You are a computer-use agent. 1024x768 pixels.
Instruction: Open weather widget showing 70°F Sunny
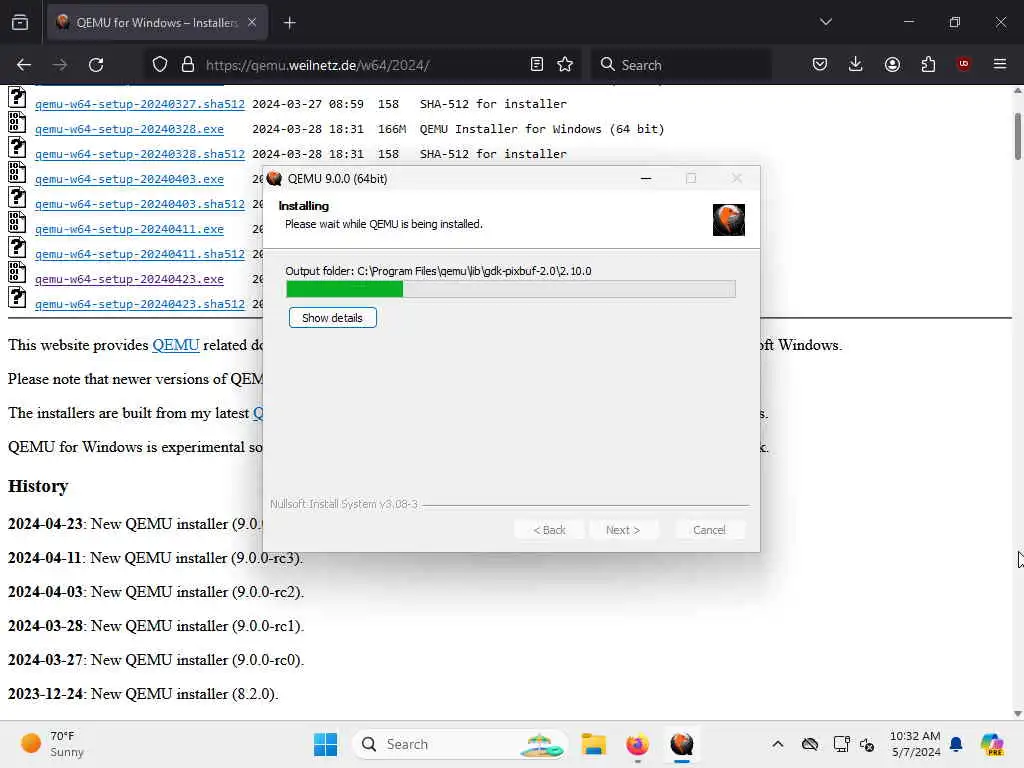[x=52, y=744]
